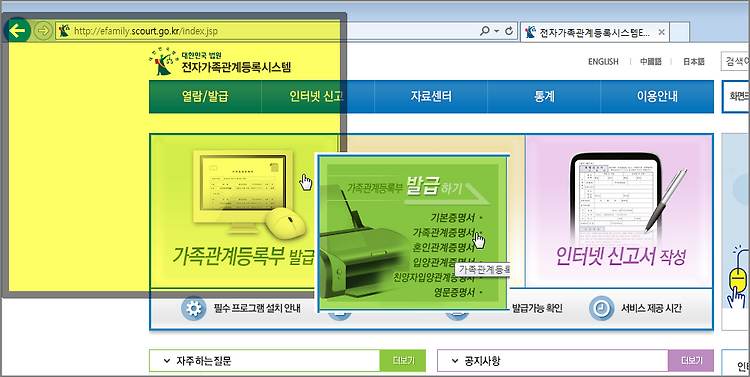The image size is (750, 377).
Task: Click the 검색어 search input field
Action: tap(735, 62)
